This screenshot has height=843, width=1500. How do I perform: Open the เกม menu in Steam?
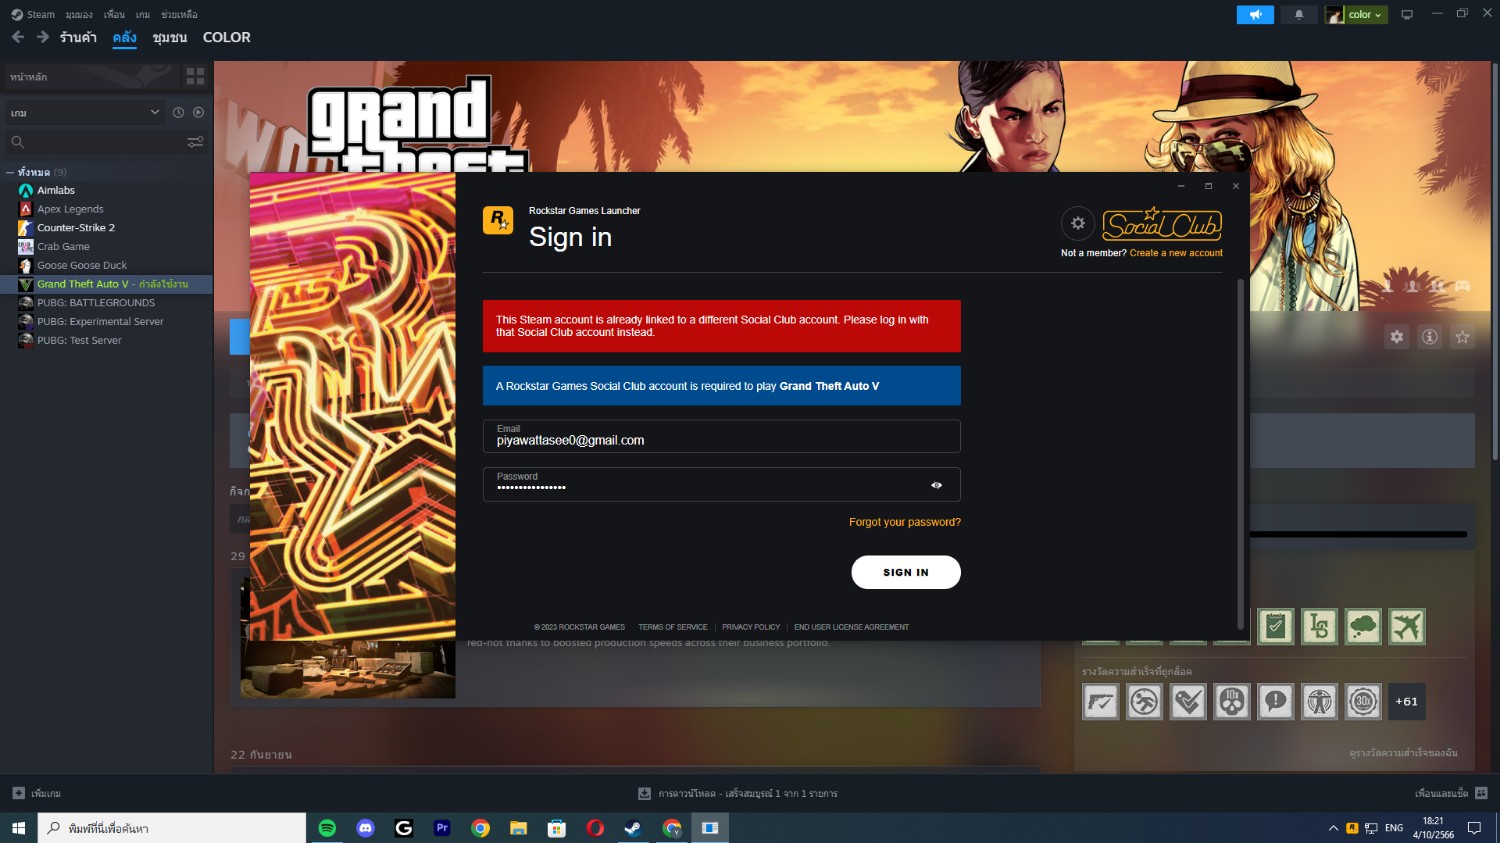[143, 14]
